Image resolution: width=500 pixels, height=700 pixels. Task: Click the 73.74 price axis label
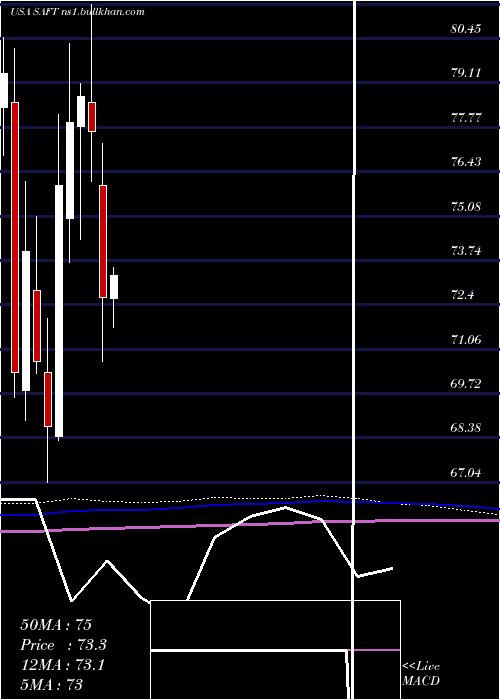coord(466,251)
